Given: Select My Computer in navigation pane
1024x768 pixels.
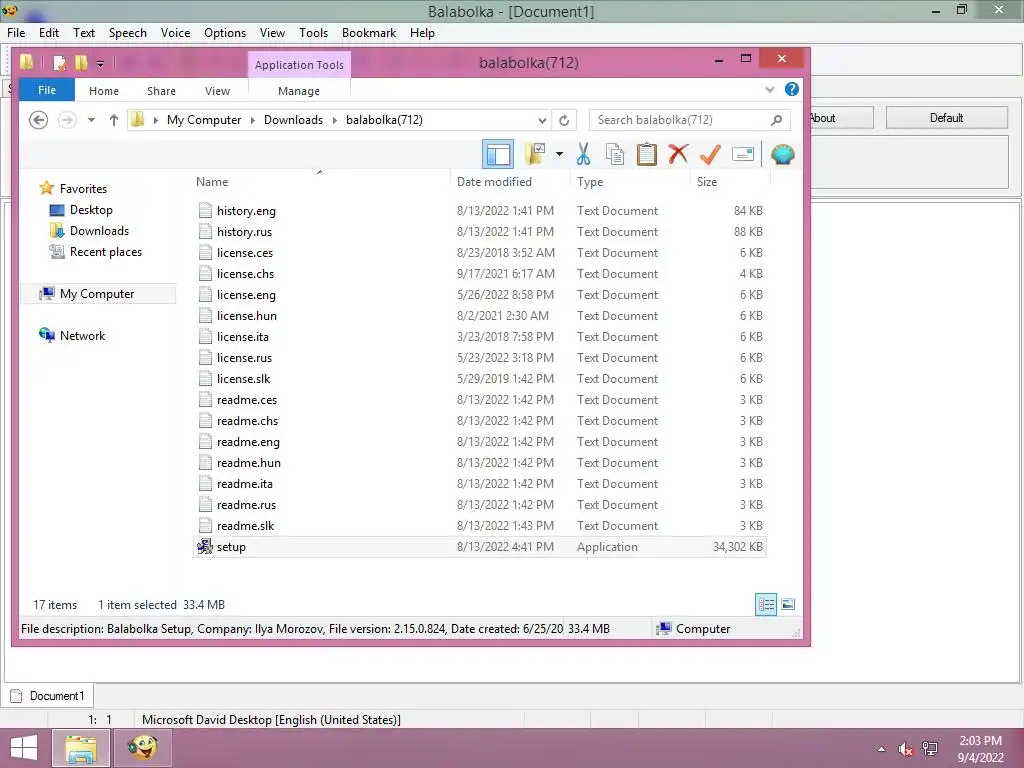Looking at the screenshot, I should 97,294.
